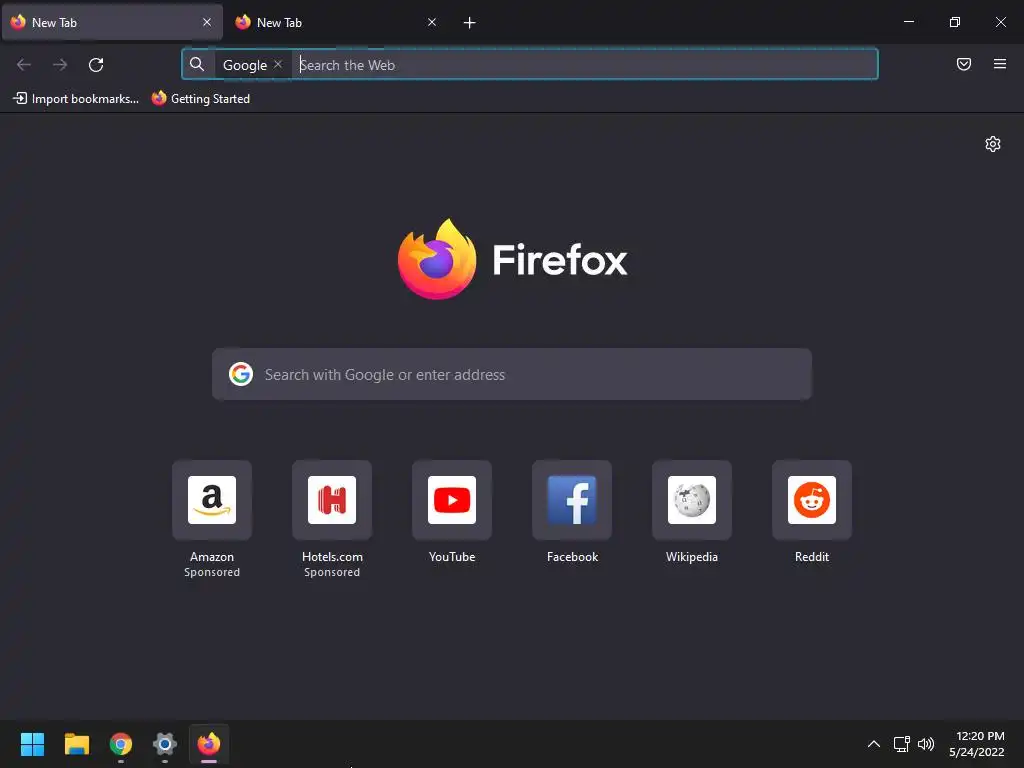
Task: Reload the current page
Action: pos(96,65)
